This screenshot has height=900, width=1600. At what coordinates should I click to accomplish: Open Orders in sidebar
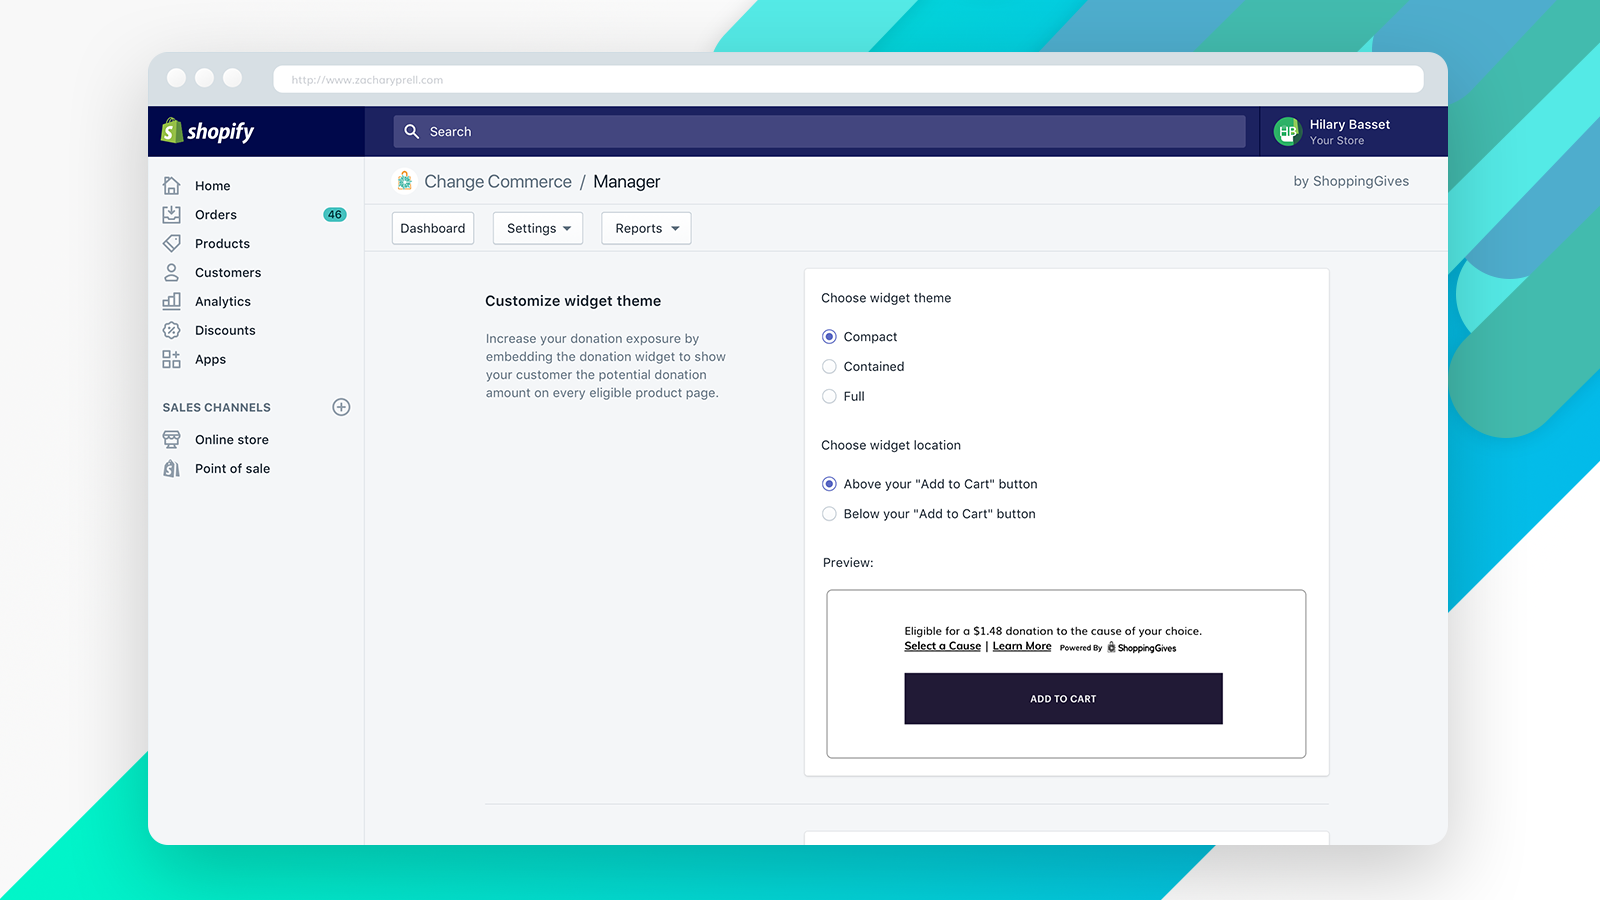[216, 215]
